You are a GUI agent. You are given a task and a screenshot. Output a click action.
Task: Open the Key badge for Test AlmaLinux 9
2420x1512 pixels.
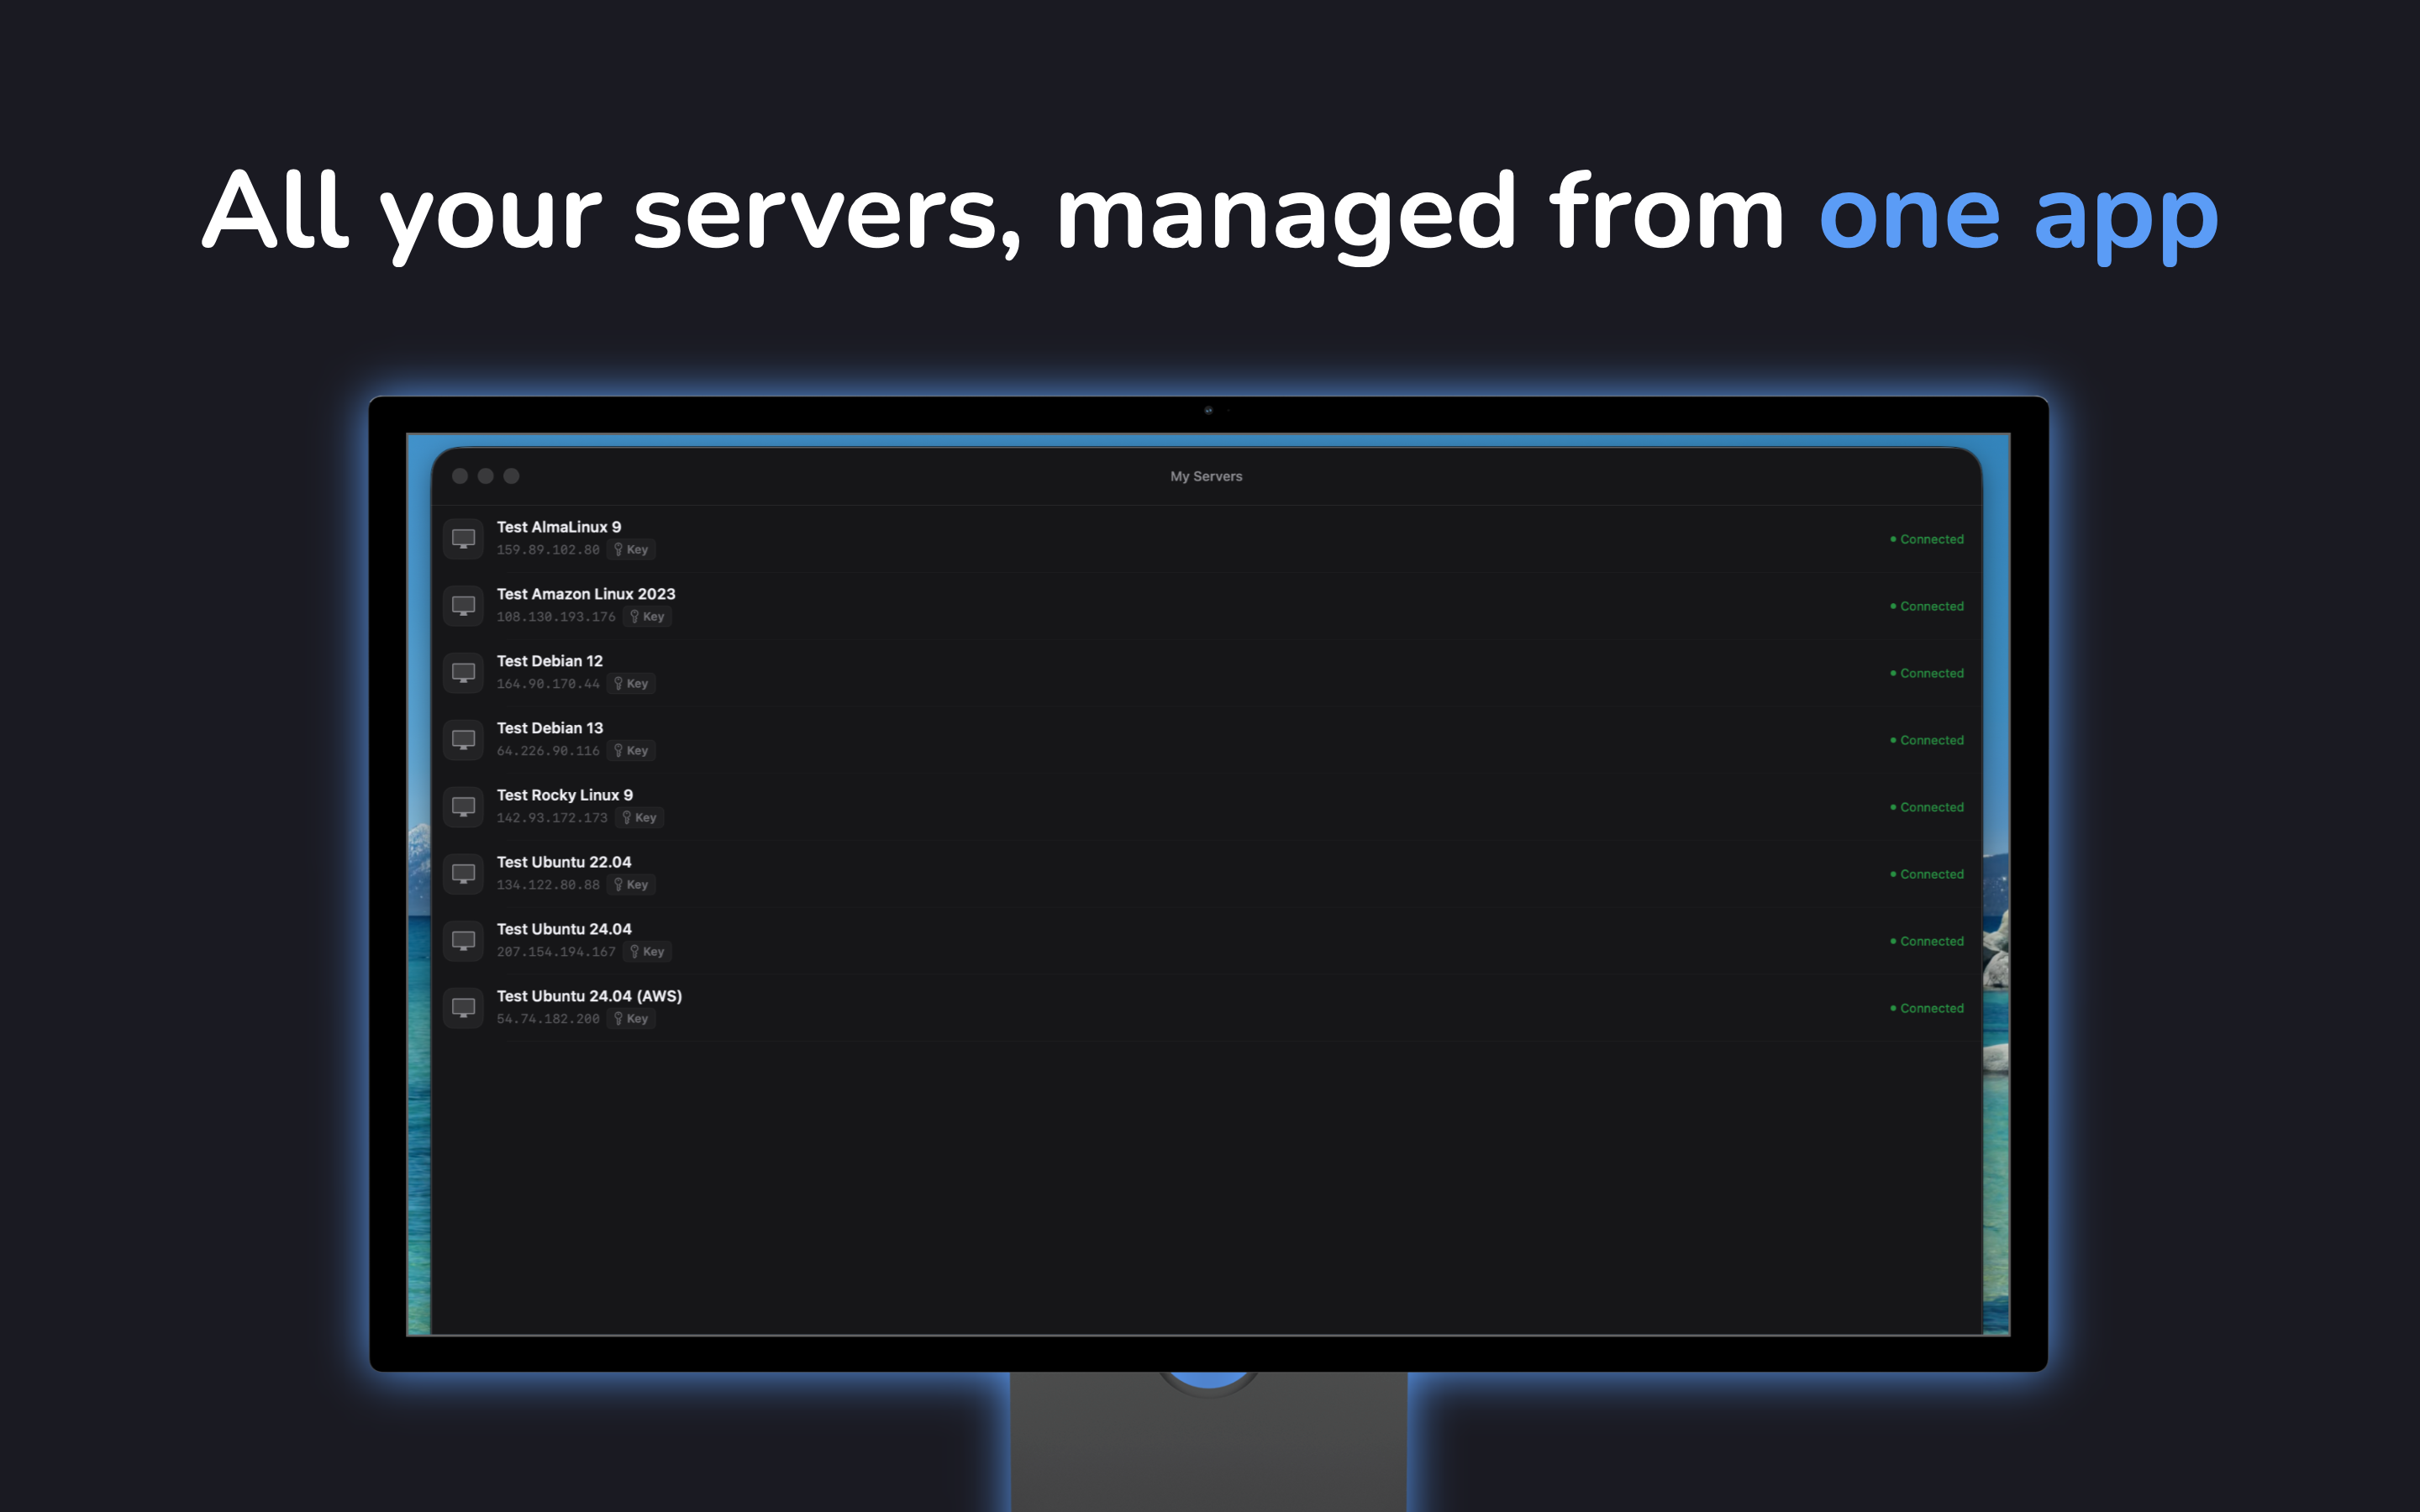[631, 549]
